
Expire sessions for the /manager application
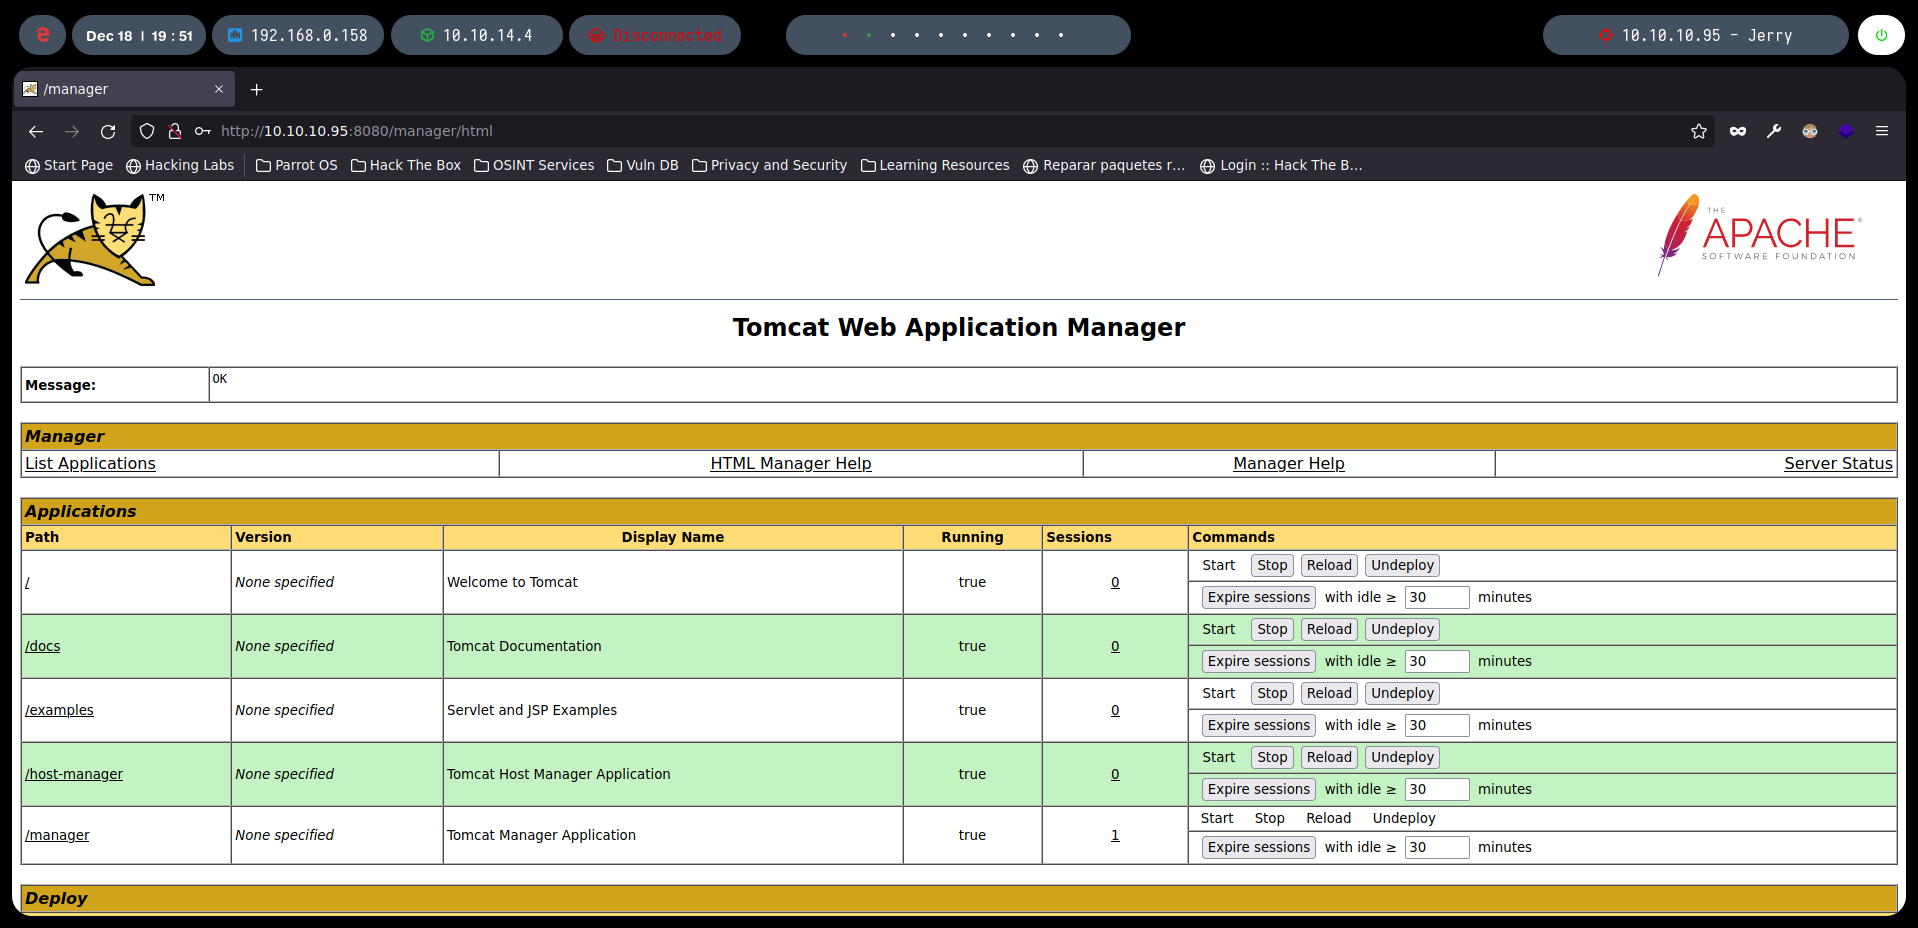click(x=1258, y=847)
